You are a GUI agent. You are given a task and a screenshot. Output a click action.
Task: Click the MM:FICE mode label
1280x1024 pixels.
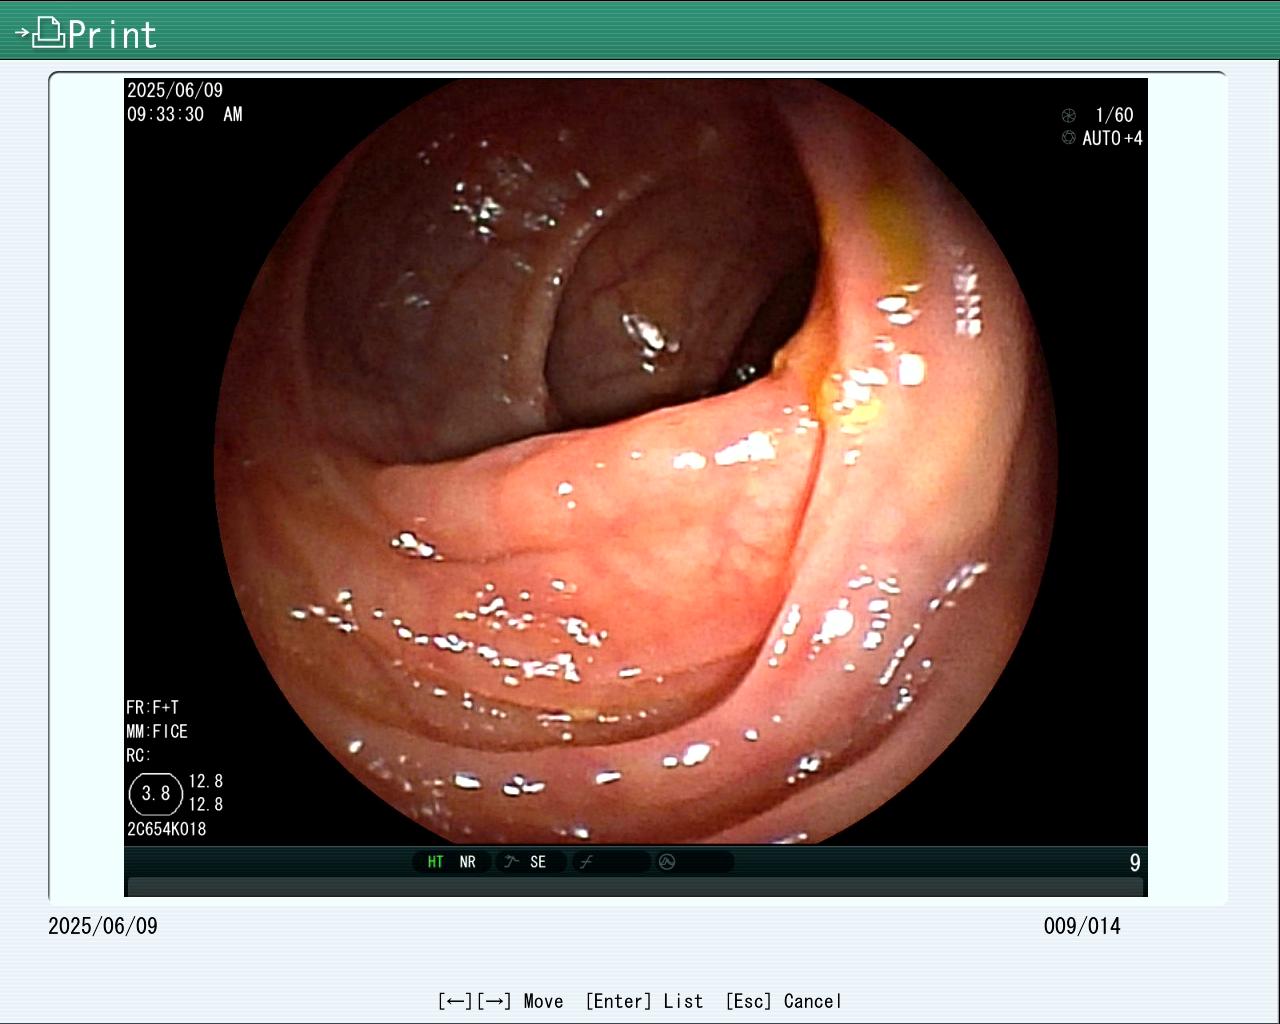[x=157, y=731]
